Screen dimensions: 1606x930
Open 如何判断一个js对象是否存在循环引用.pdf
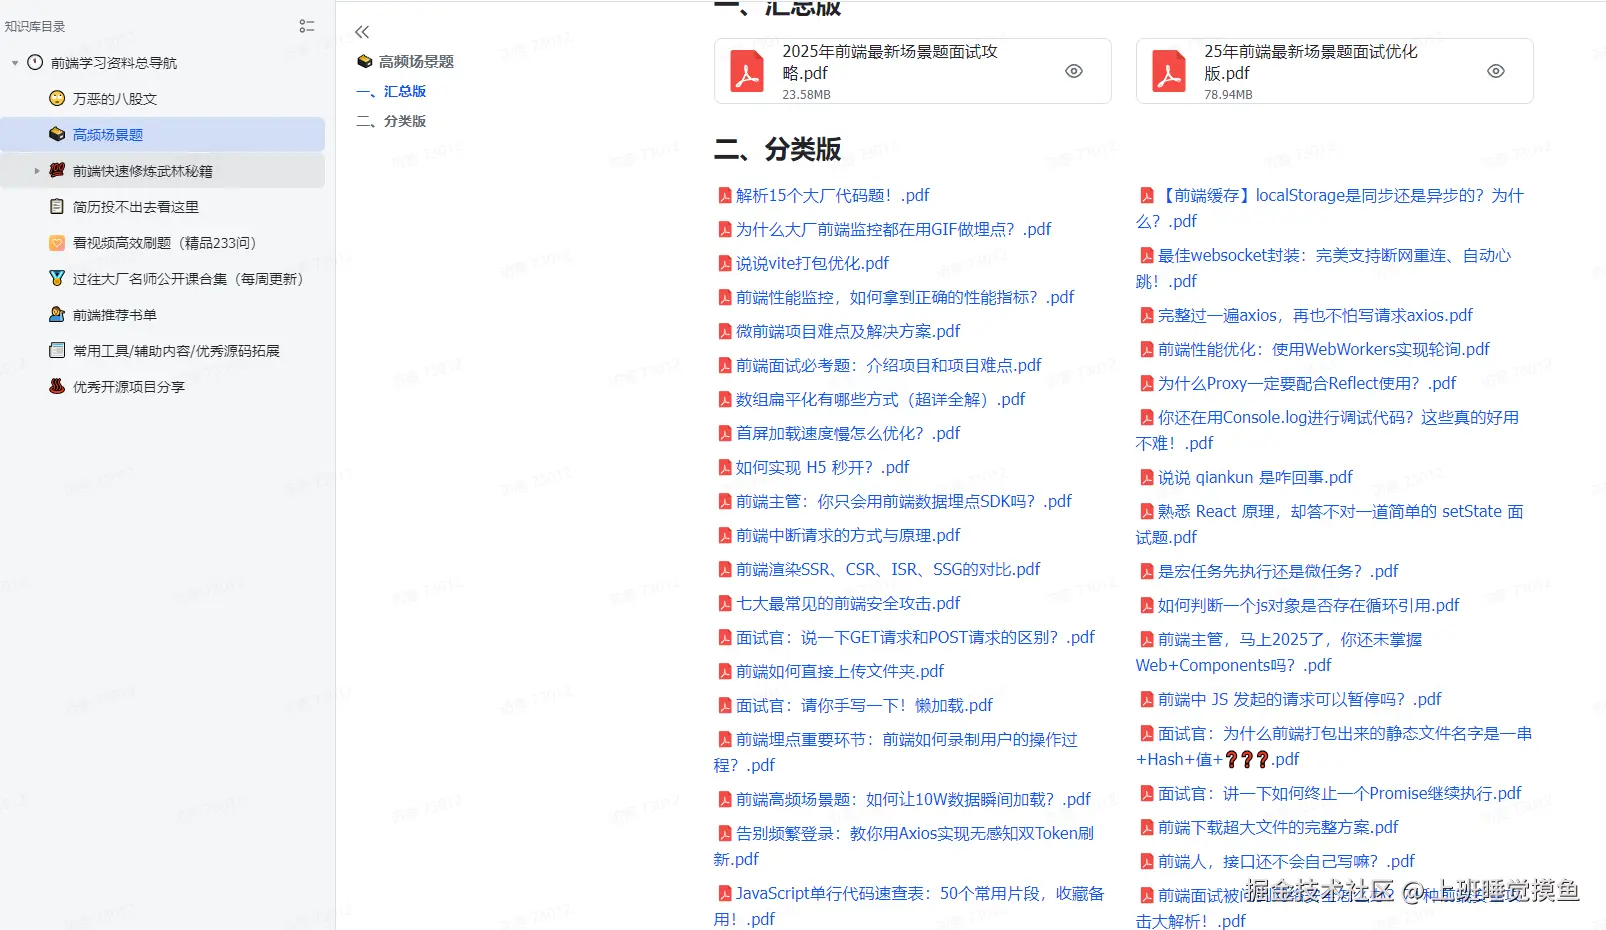(x=1308, y=605)
